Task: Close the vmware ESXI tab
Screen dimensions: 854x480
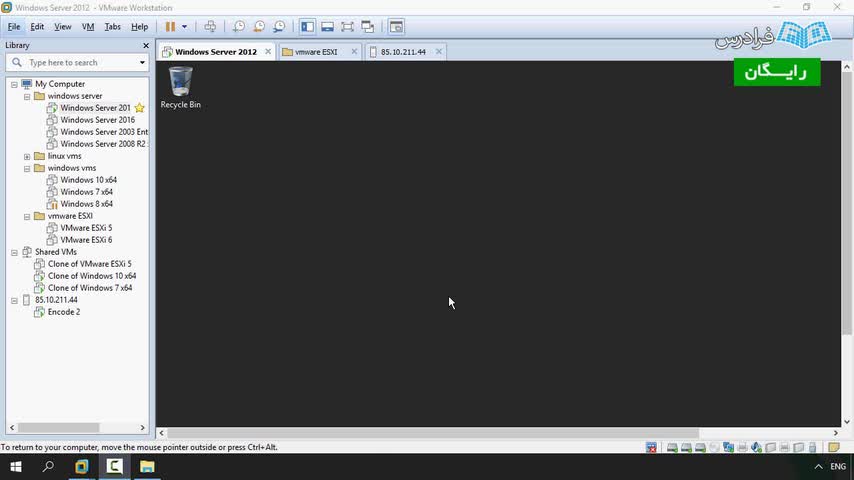Action: click(354, 51)
